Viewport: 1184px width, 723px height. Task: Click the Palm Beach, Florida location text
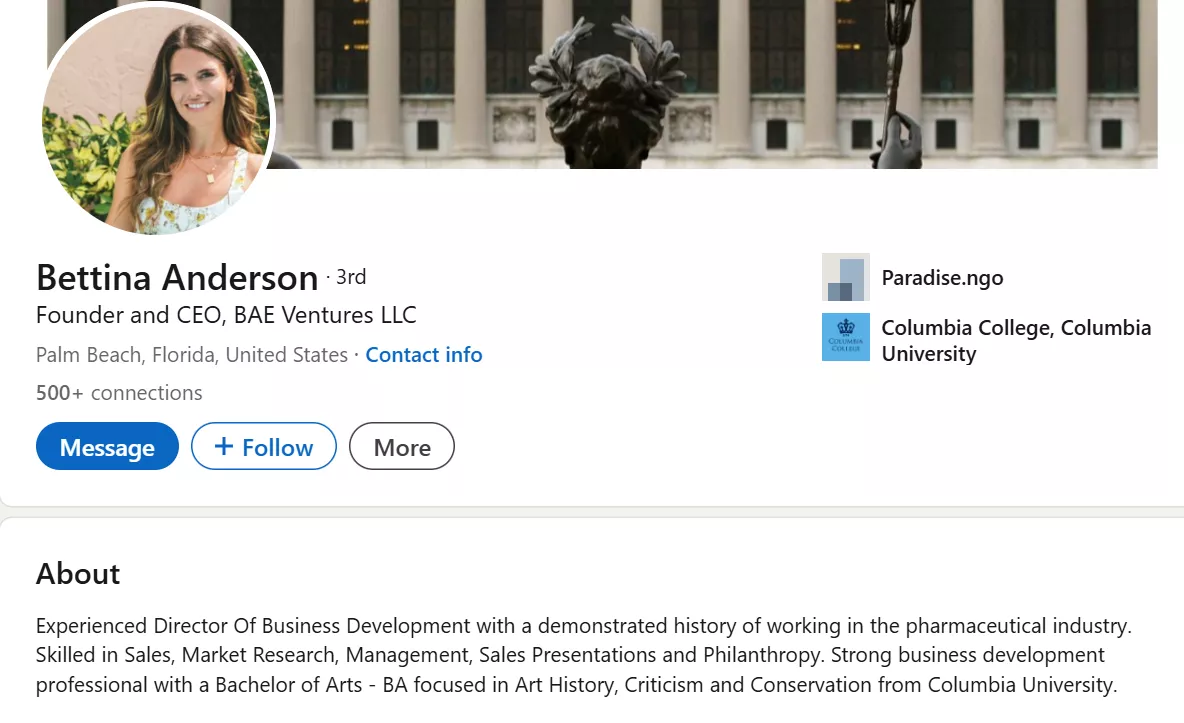point(191,355)
